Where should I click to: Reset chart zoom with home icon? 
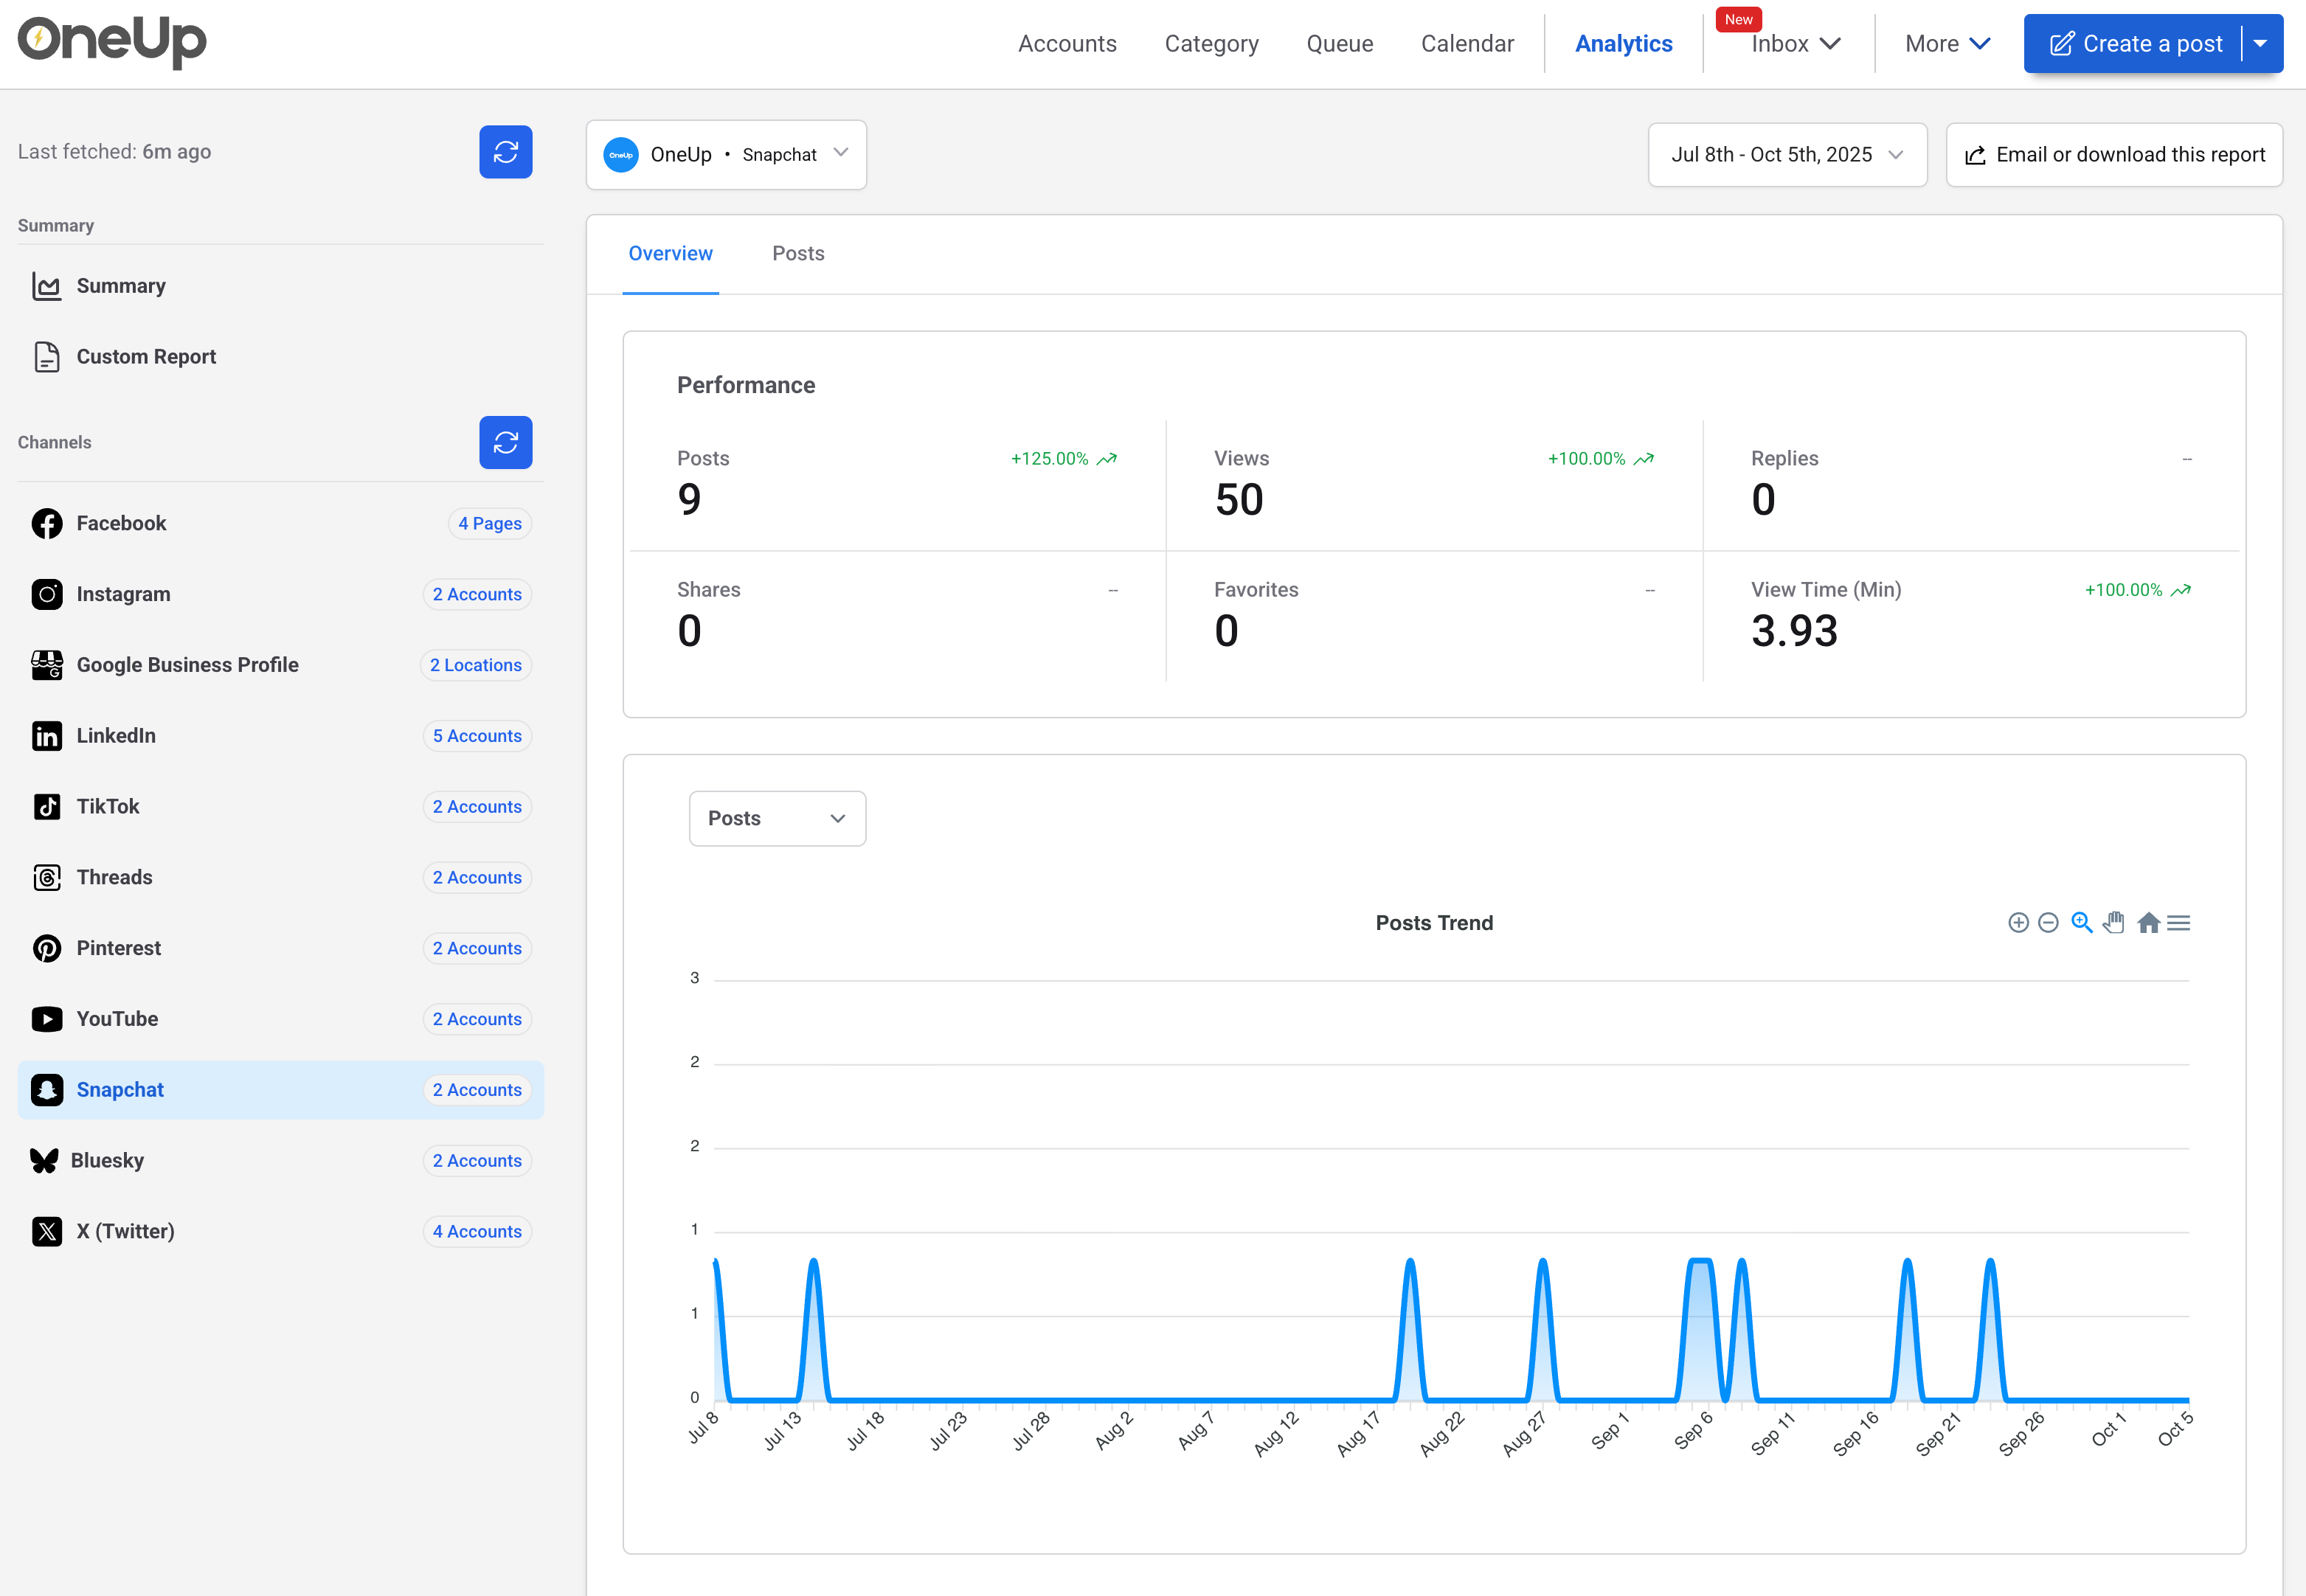2148,923
